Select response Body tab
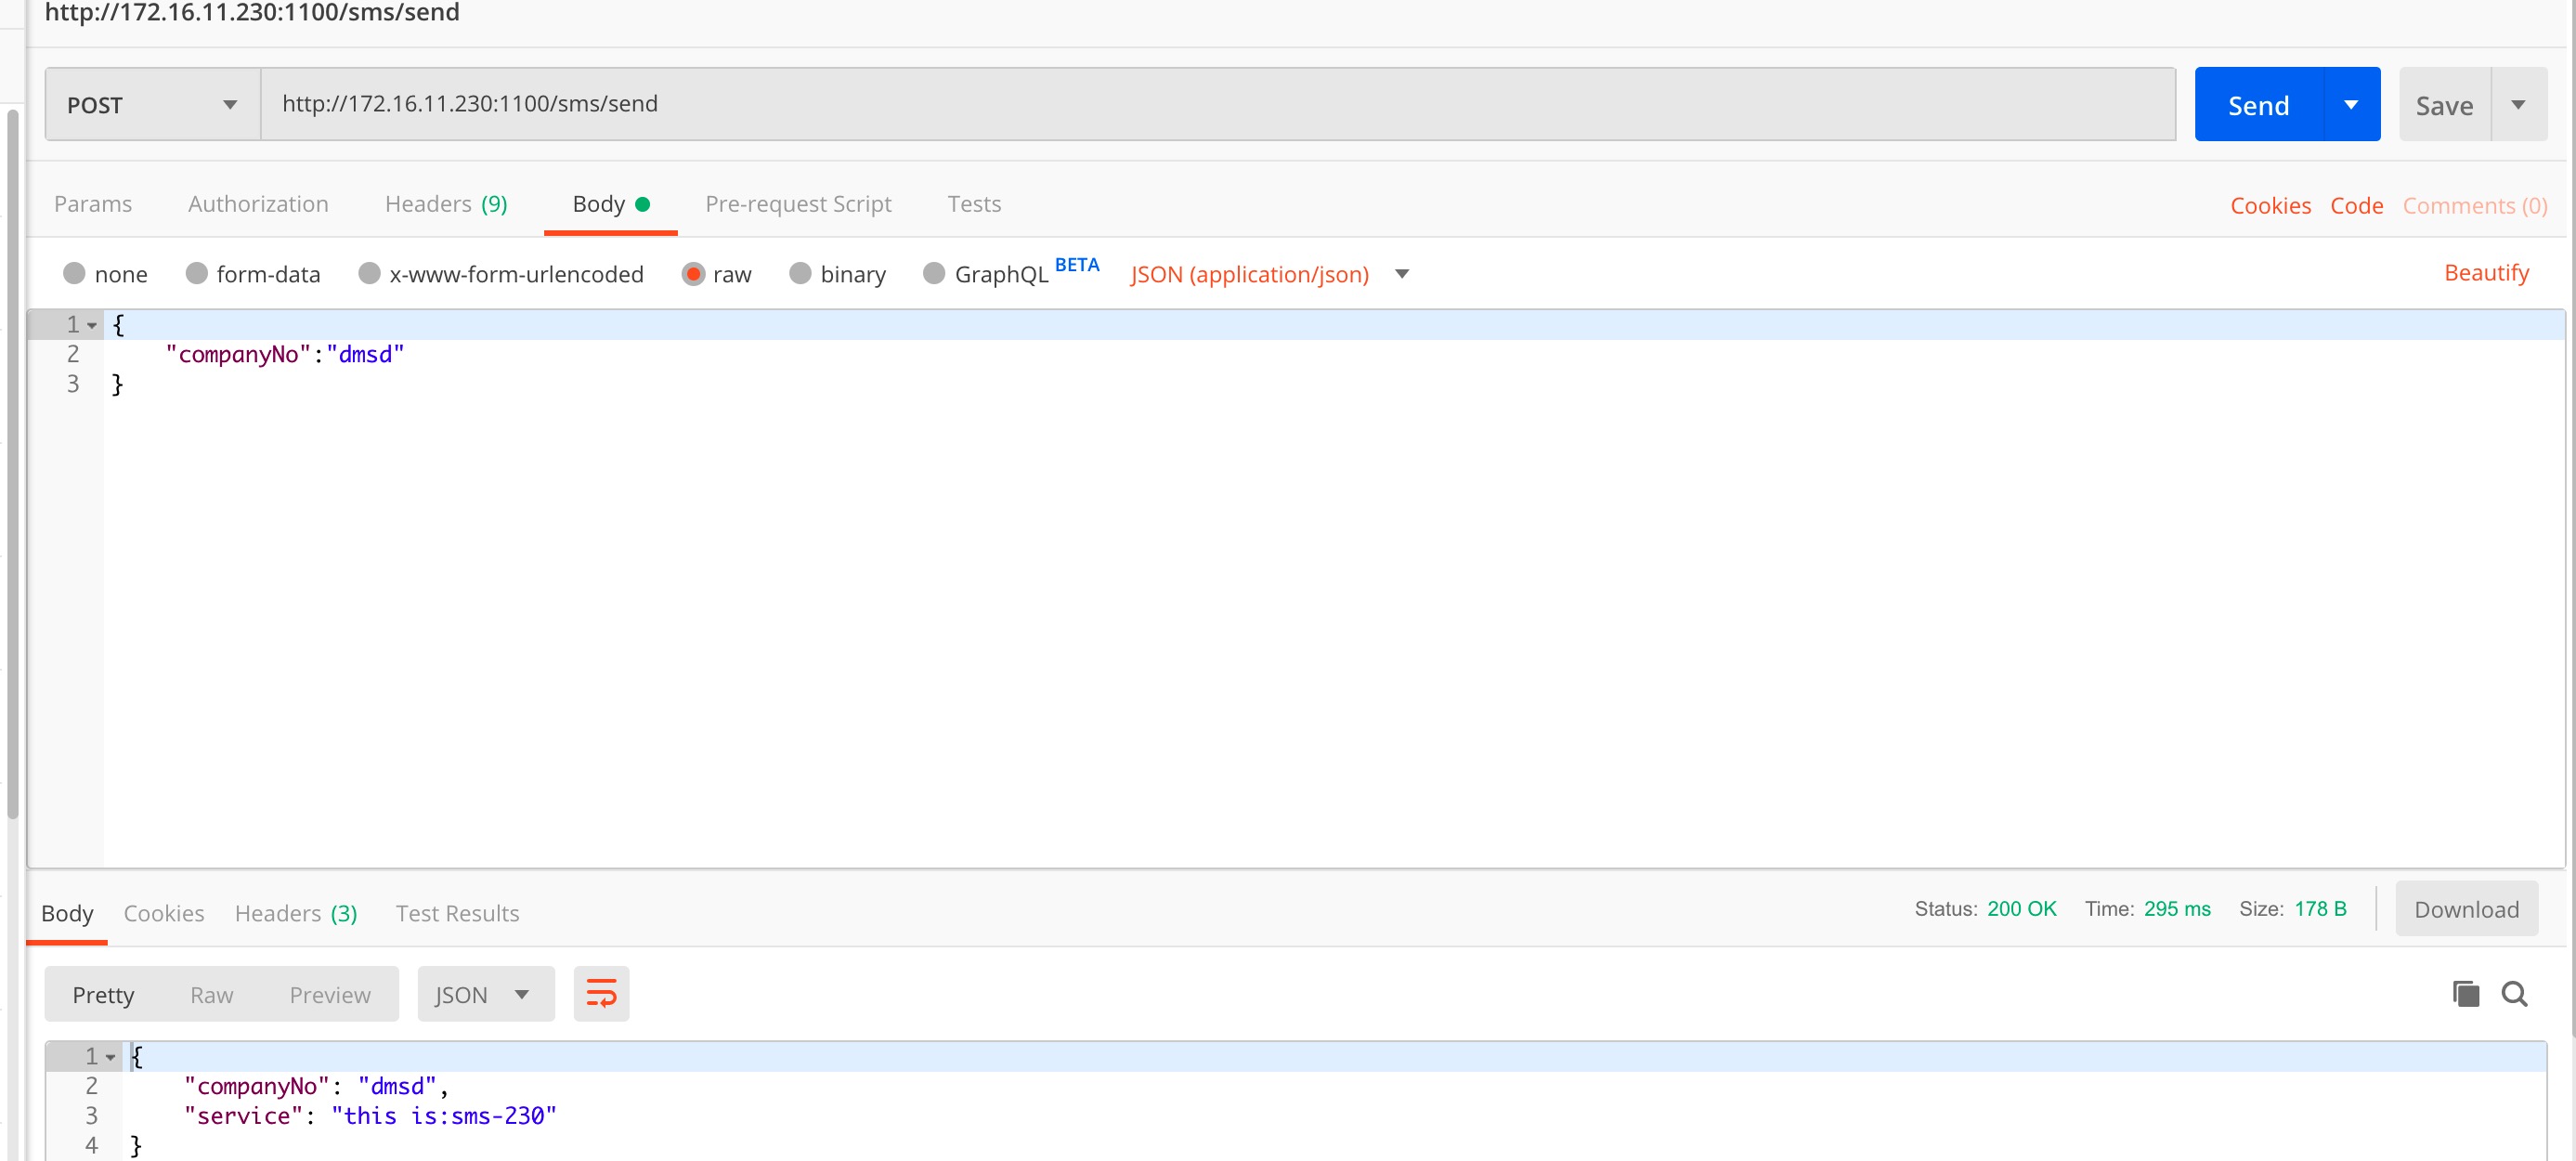The width and height of the screenshot is (2576, 1161). pos(67,913)
